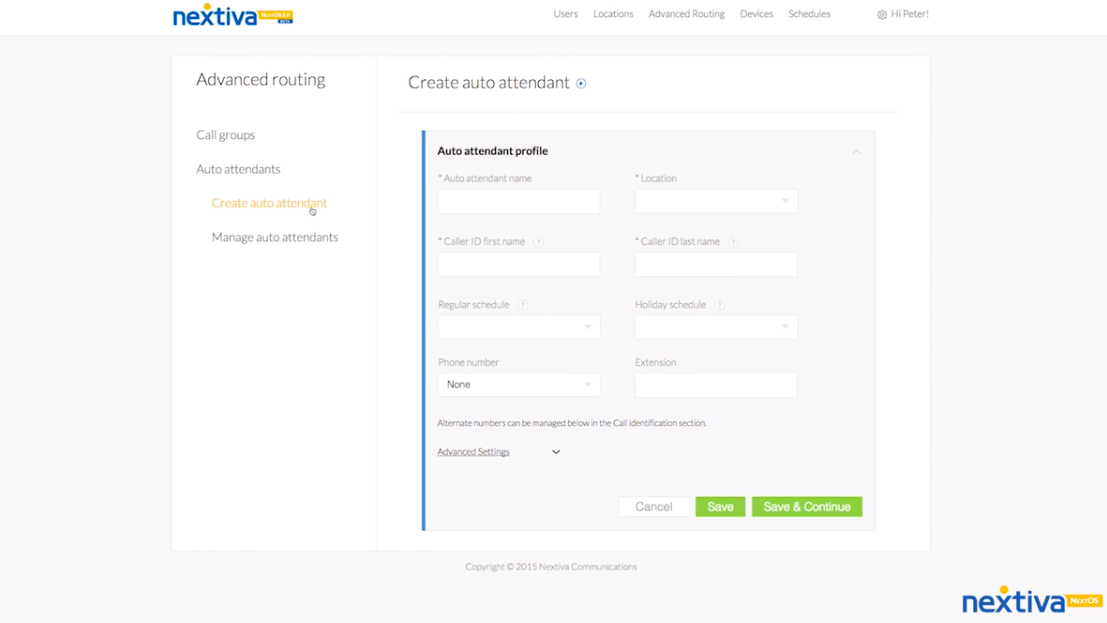
Task: Click the settings gear next to Hi Peter!
Action: (880, 14)
